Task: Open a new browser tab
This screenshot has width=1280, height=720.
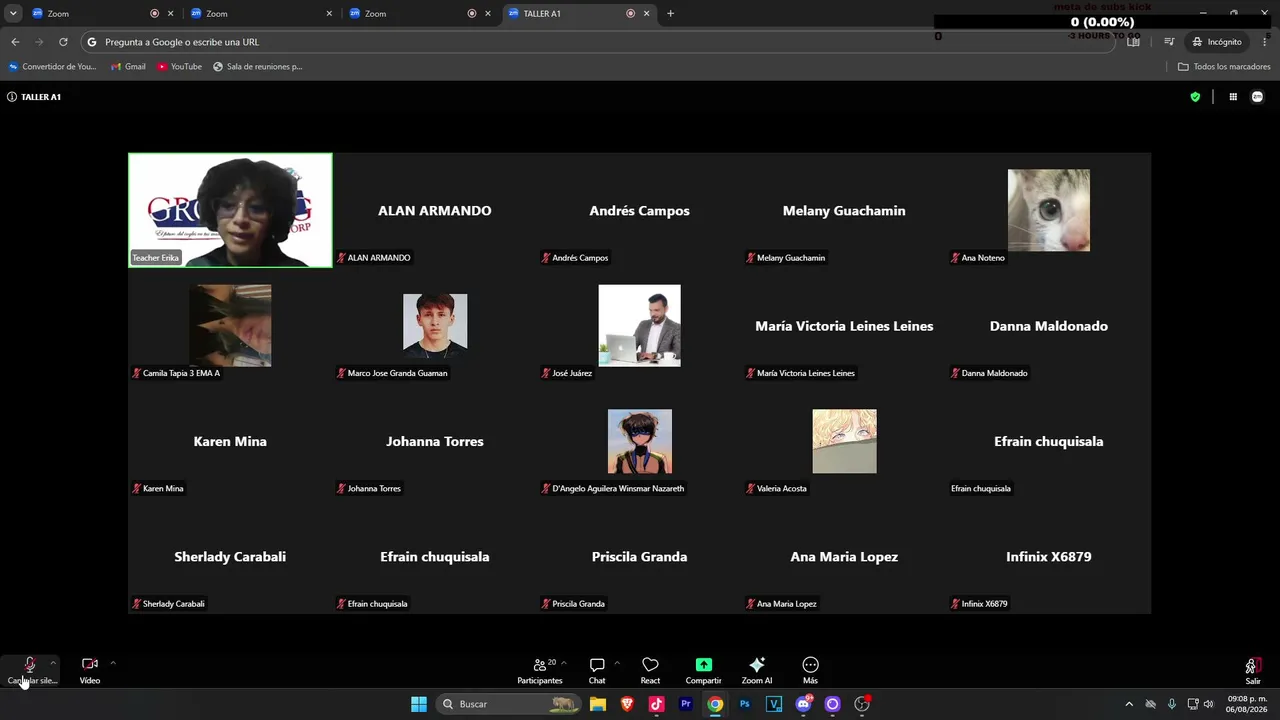Action: coord(670,14)
